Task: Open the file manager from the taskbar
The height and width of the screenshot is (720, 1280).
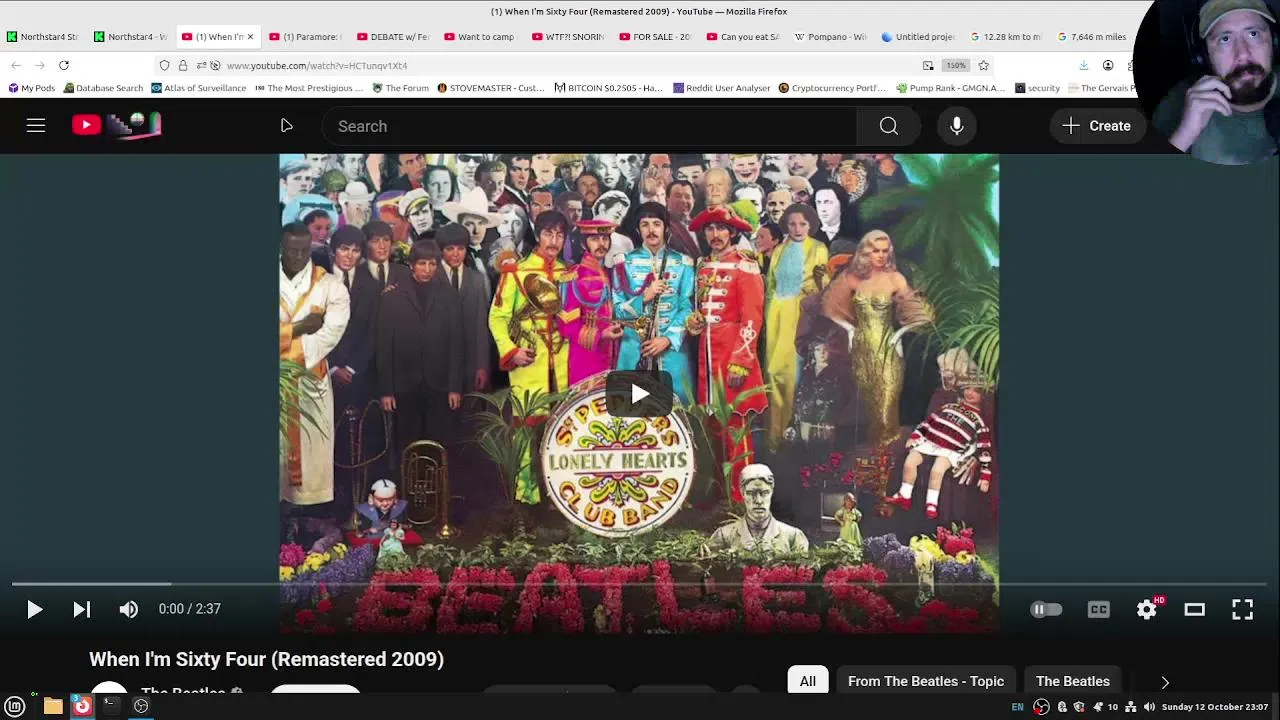Action: (x=53, y=706)
